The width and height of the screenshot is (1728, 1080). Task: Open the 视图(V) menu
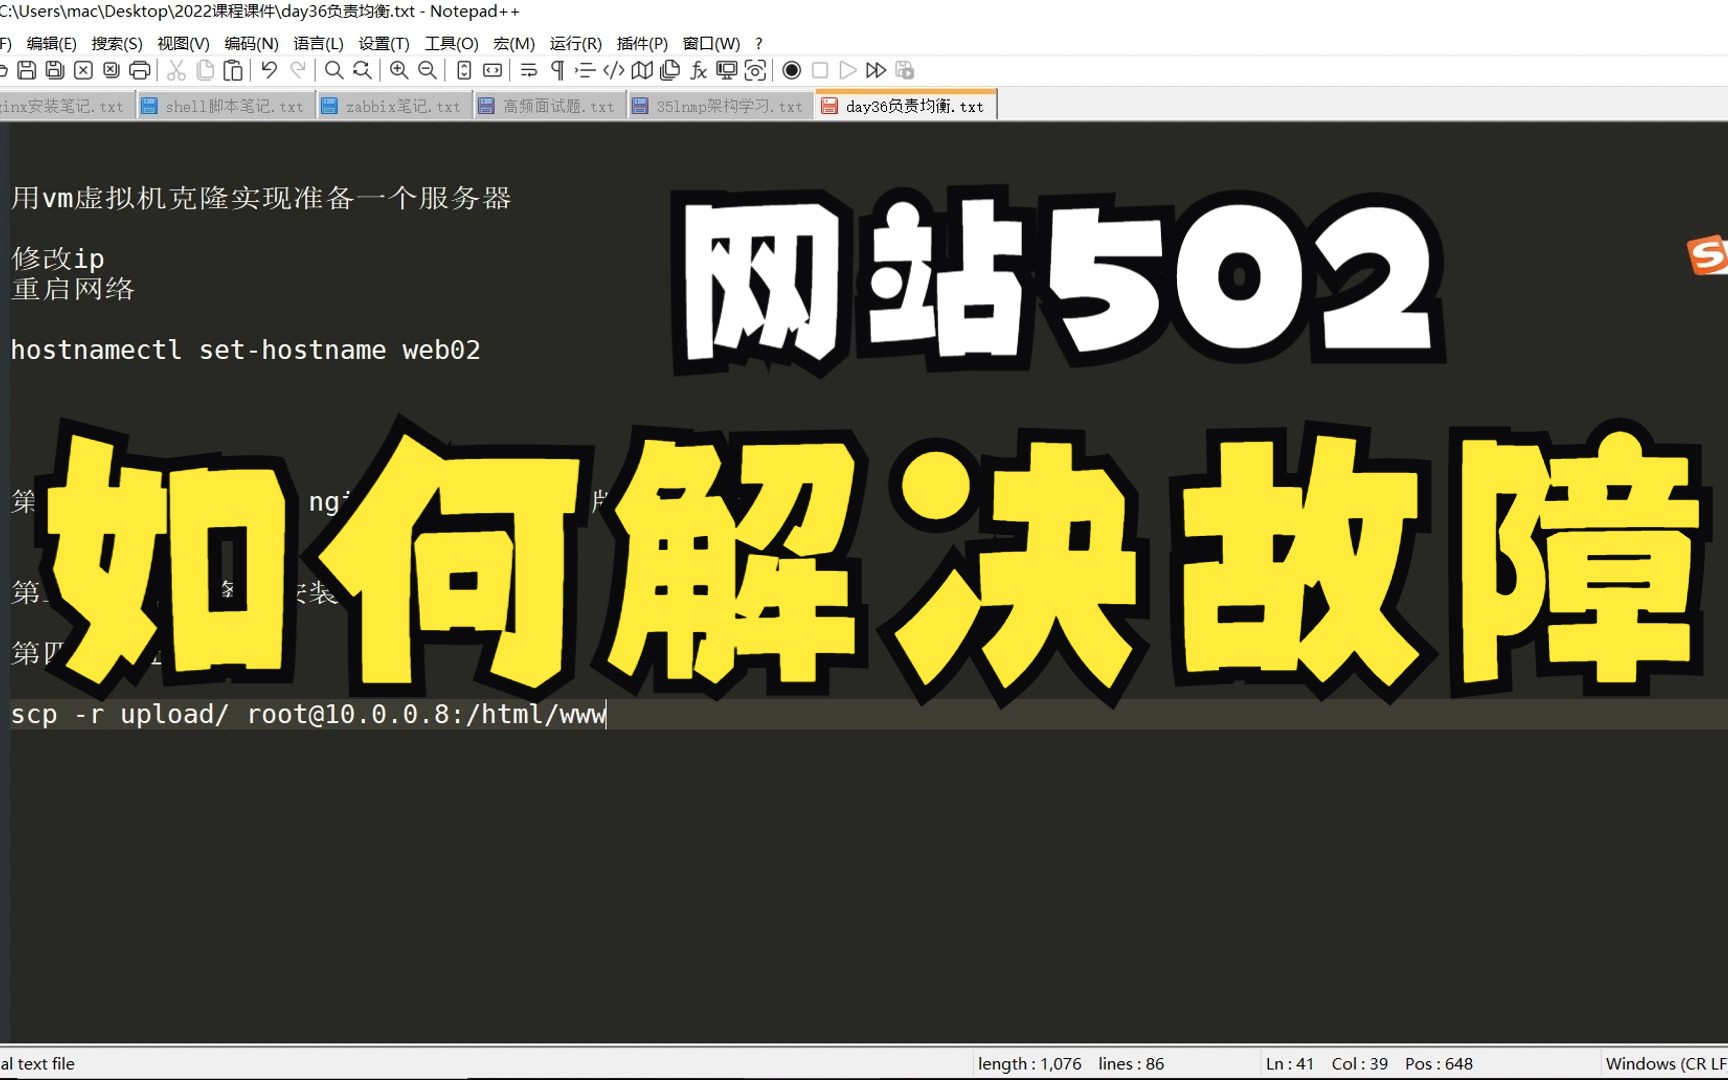pyautogui.click(x=183, y=43)
